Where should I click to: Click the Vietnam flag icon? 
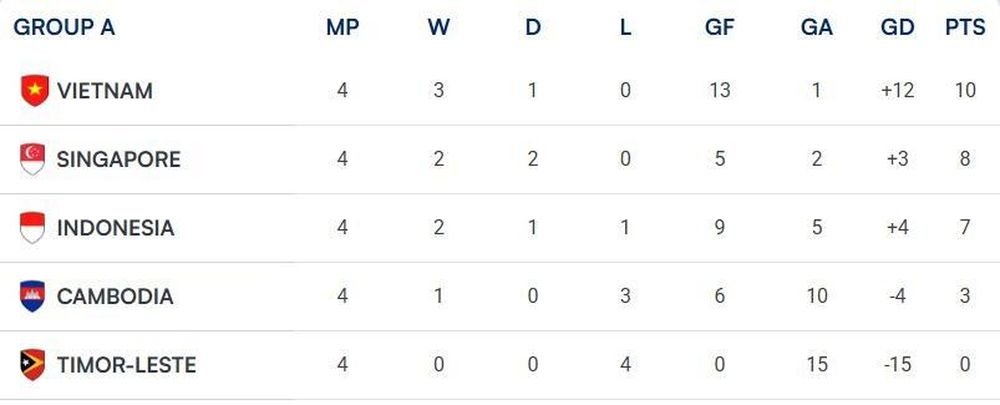[x=34, y=91]
